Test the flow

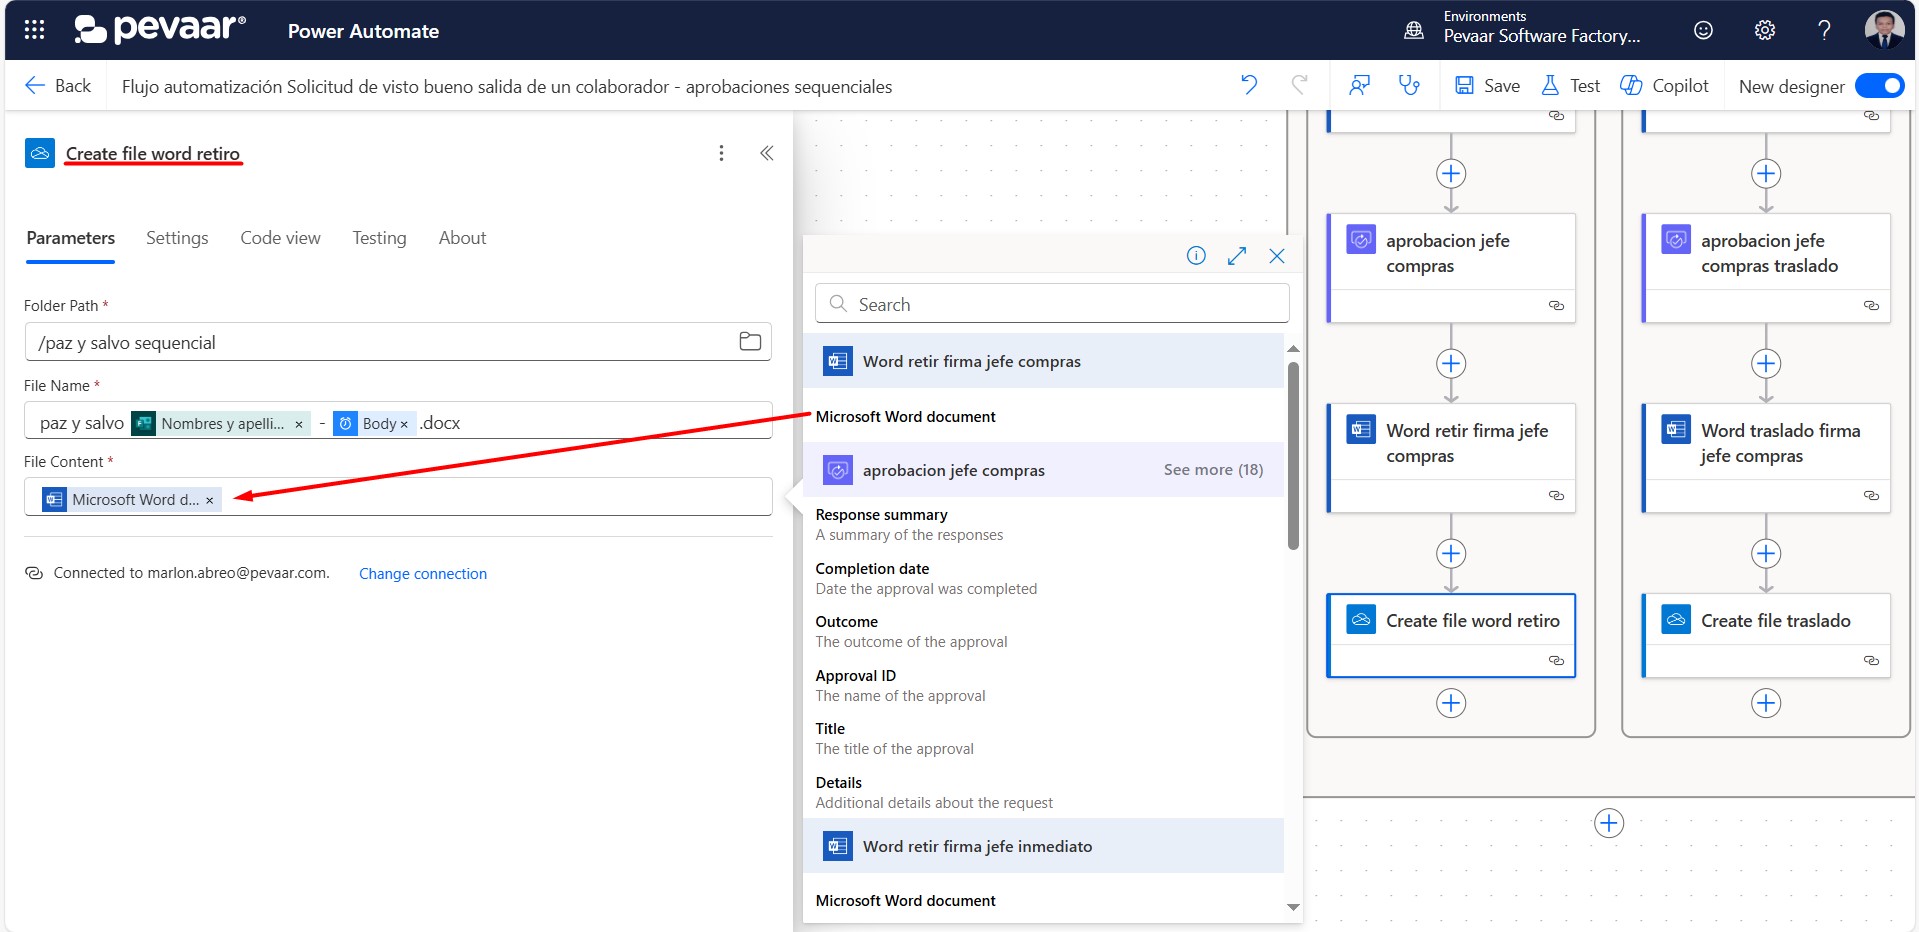point(1571,85)
